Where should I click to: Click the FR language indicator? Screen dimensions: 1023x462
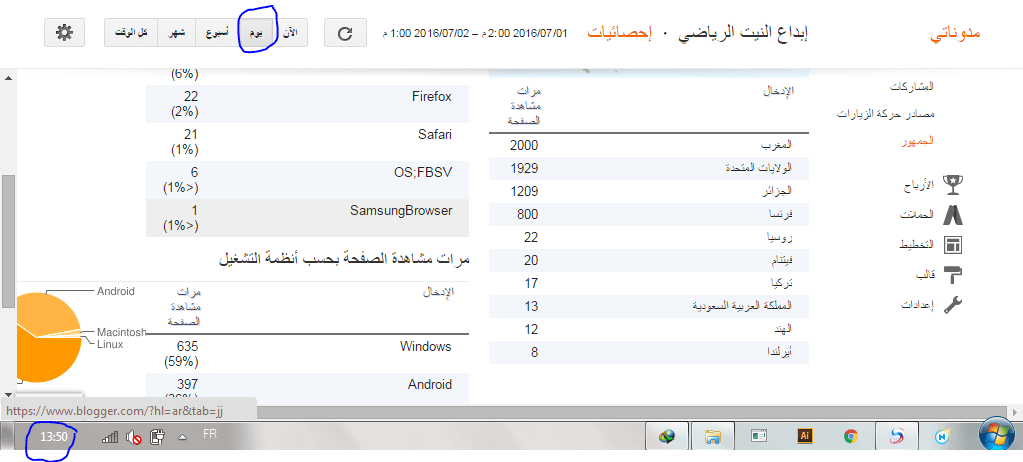(x=210, y=433)
